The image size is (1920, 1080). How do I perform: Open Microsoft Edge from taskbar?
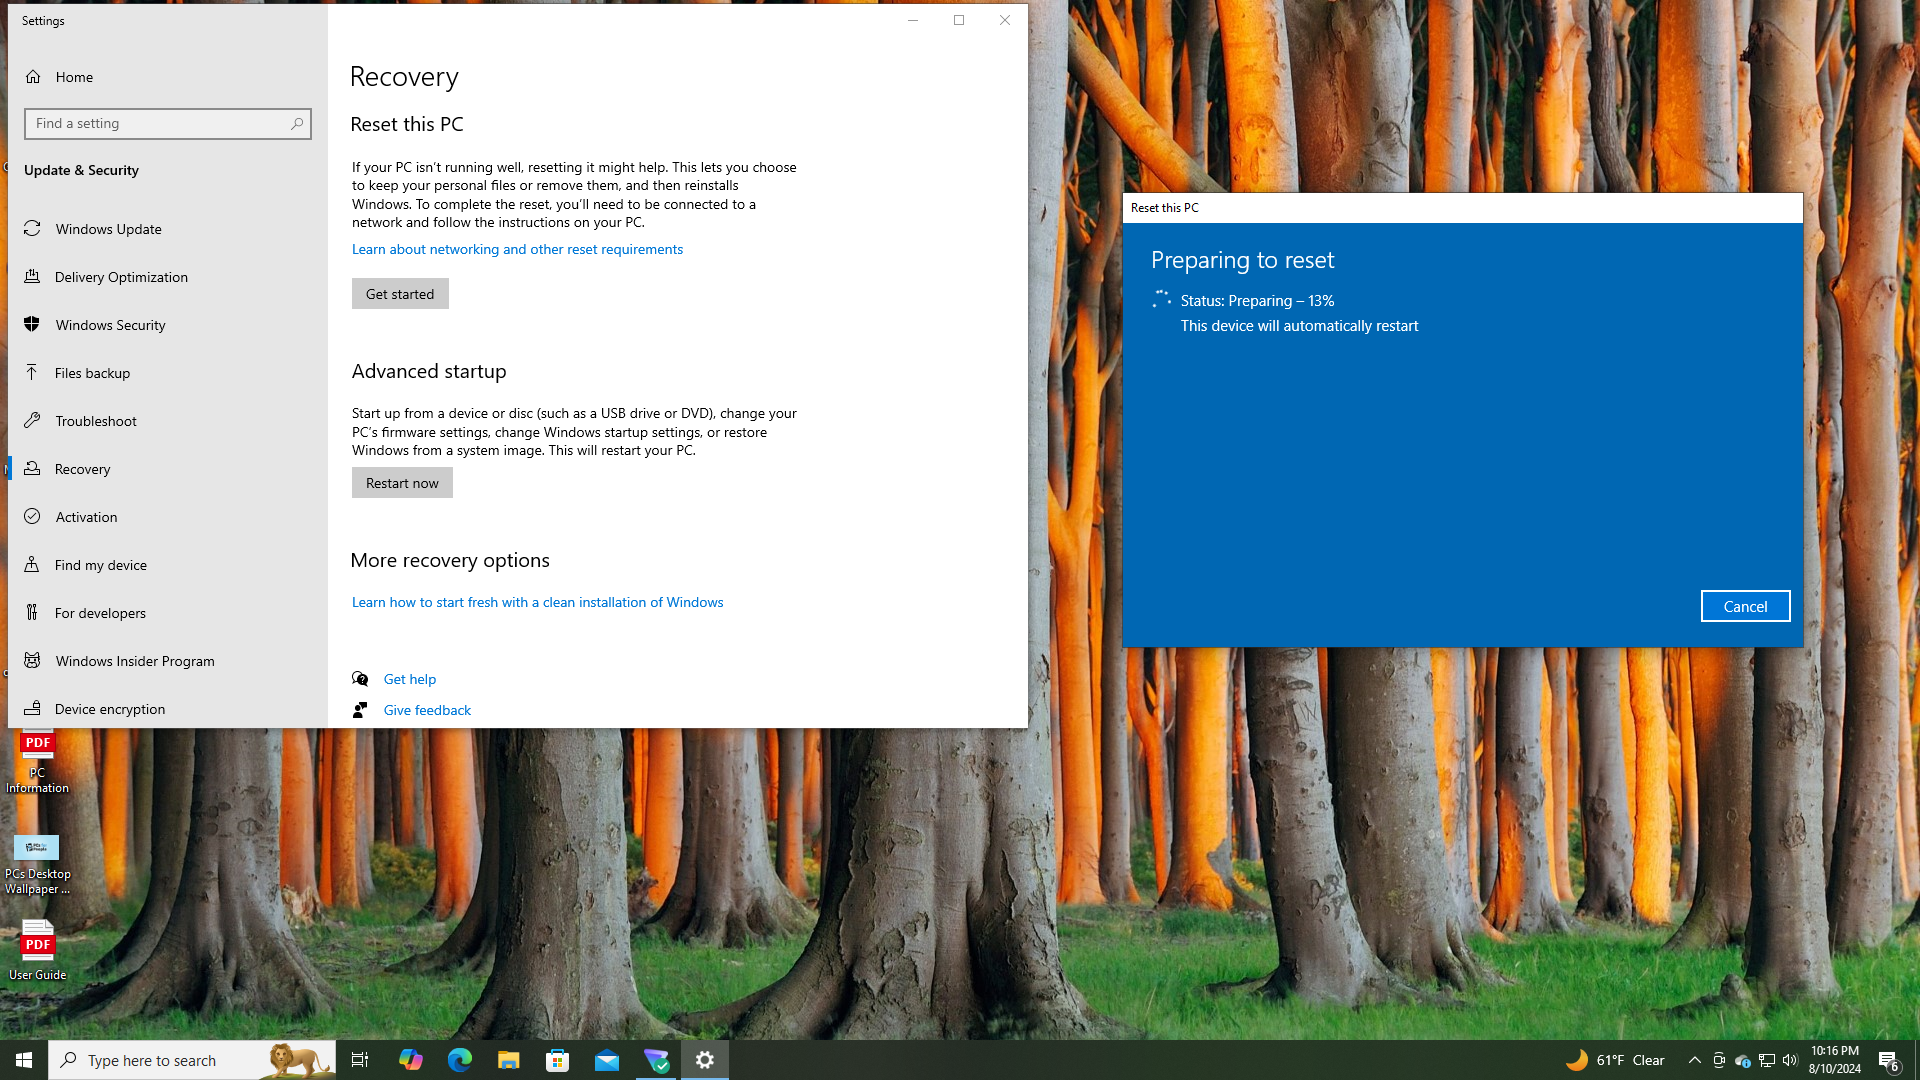(459, 1060)
